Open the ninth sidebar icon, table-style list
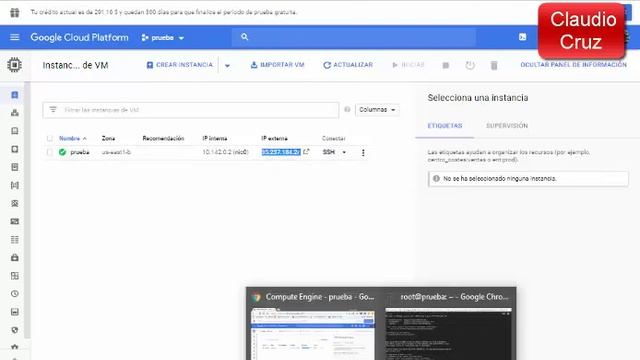Screen dimensions: 640x360 15,240
